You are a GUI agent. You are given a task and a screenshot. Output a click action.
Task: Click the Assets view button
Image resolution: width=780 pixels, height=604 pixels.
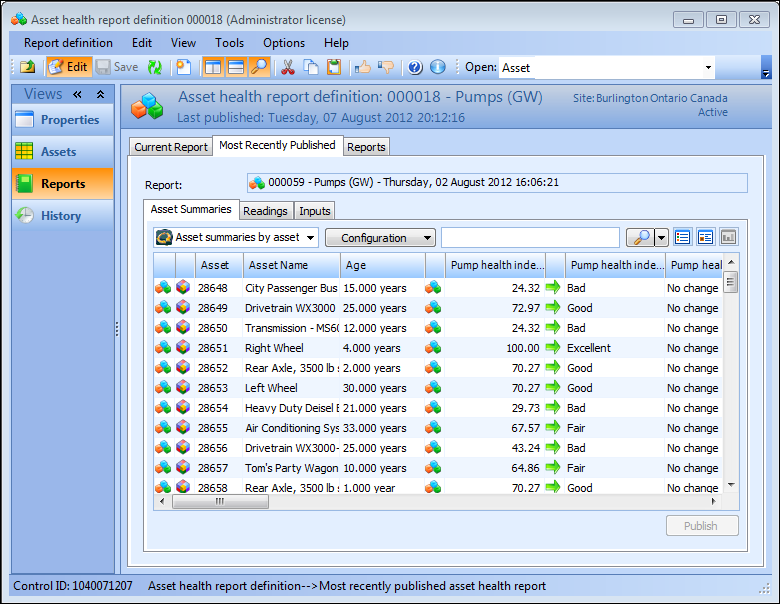pyautogui.click(x=58, y=152)
